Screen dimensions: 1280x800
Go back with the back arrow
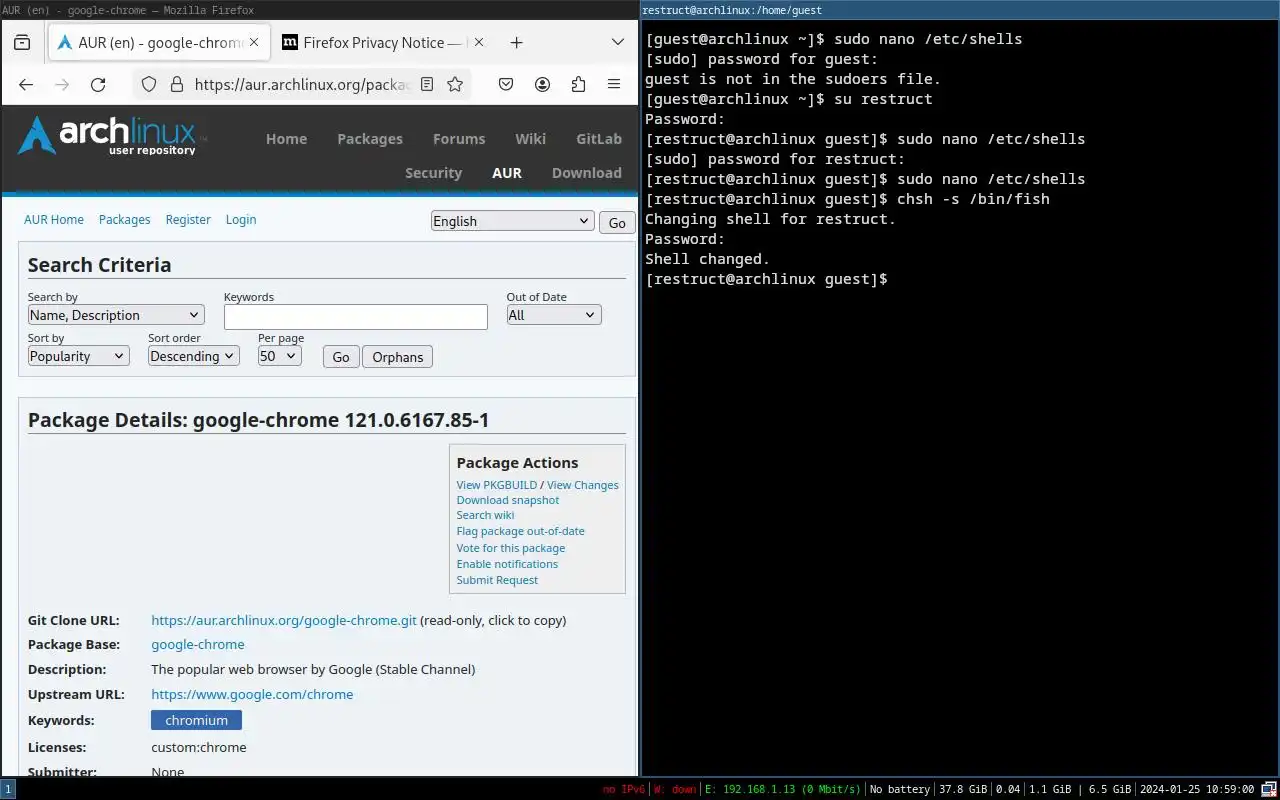coord(26,85)
